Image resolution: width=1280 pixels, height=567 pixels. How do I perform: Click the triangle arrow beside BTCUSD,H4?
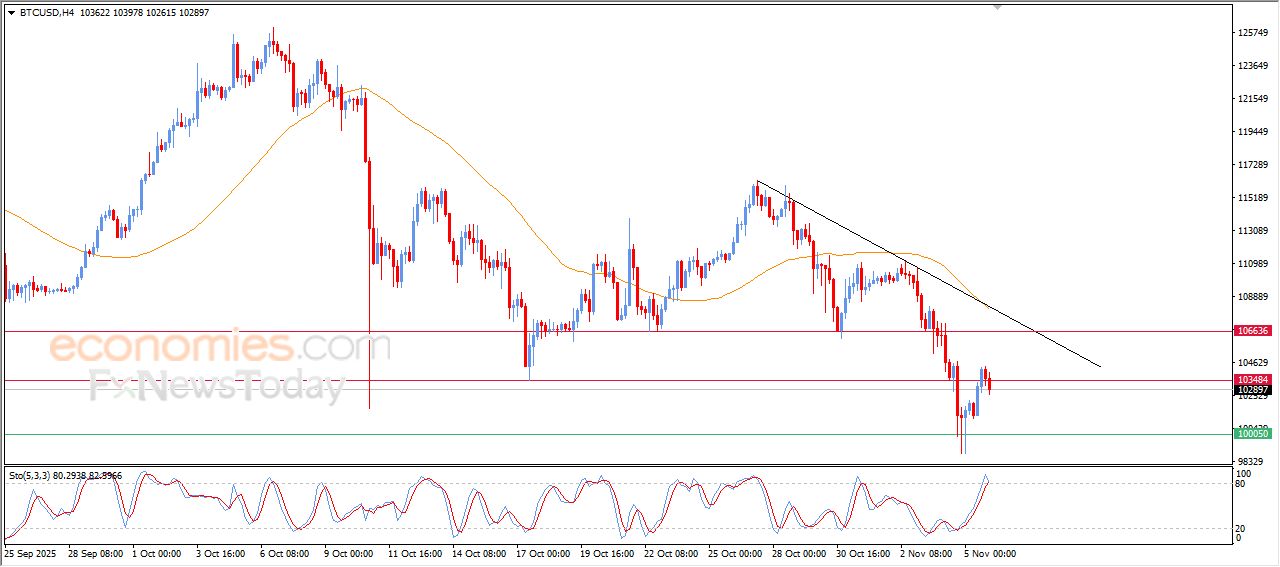coord(11,12)
